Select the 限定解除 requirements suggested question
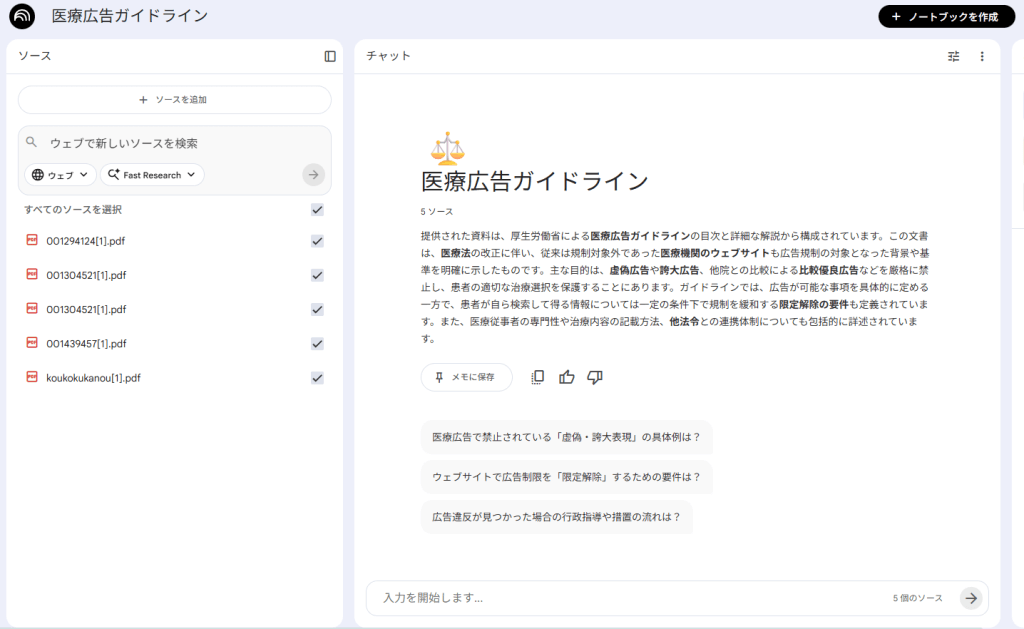 [566, 477]
